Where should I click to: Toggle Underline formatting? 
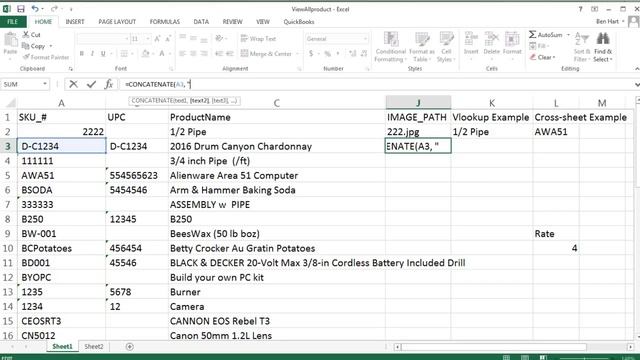pos(103,53)
